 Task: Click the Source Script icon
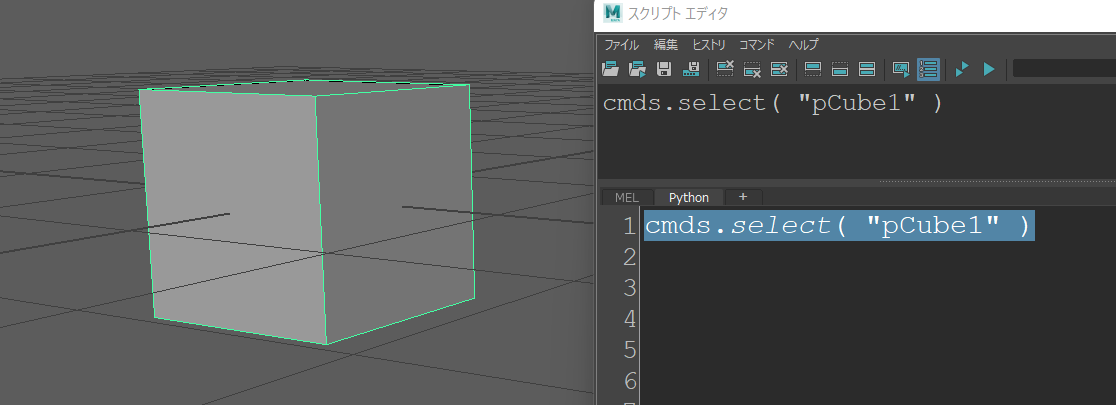(637, 69)
